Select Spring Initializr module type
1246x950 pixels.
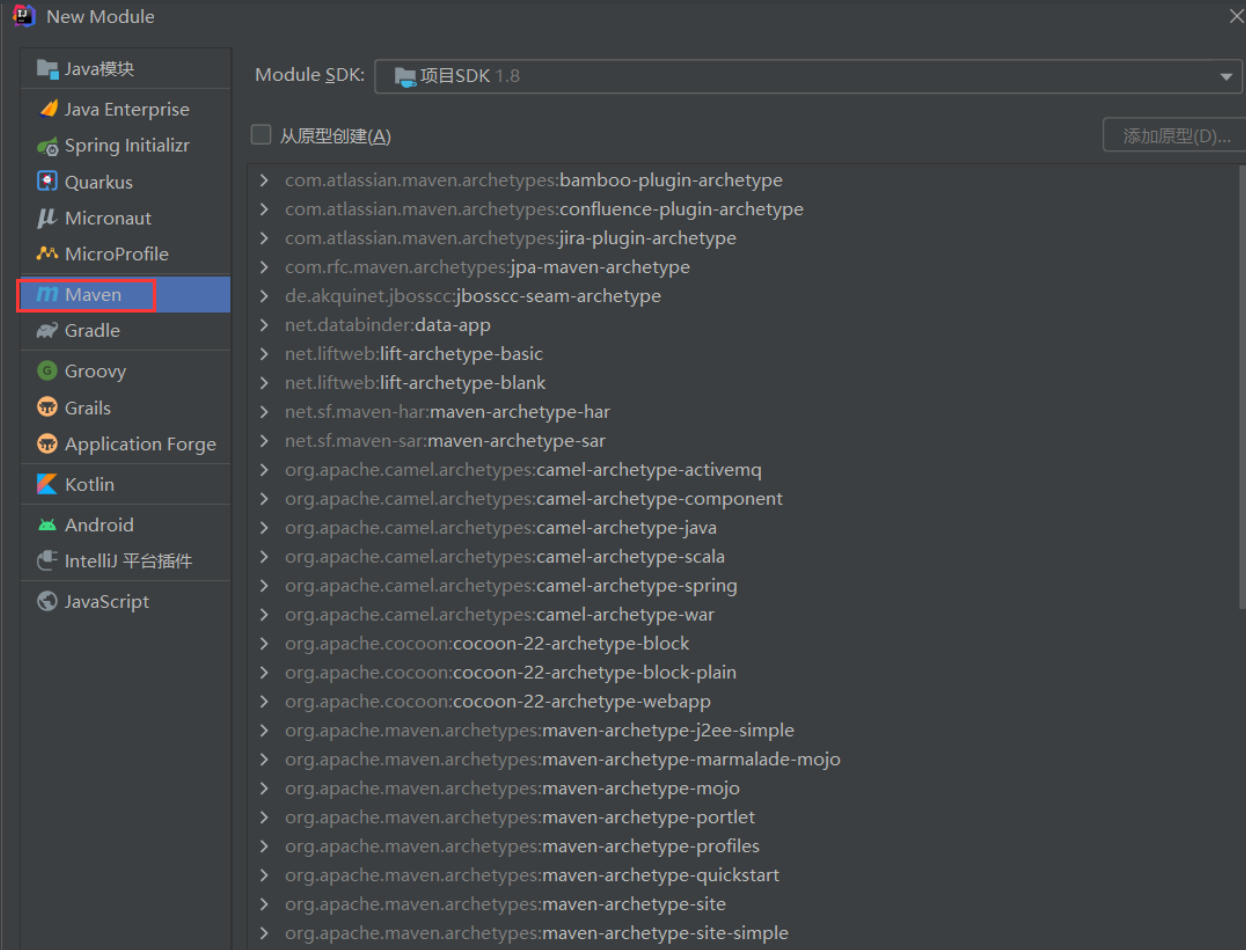click(127, 146)
